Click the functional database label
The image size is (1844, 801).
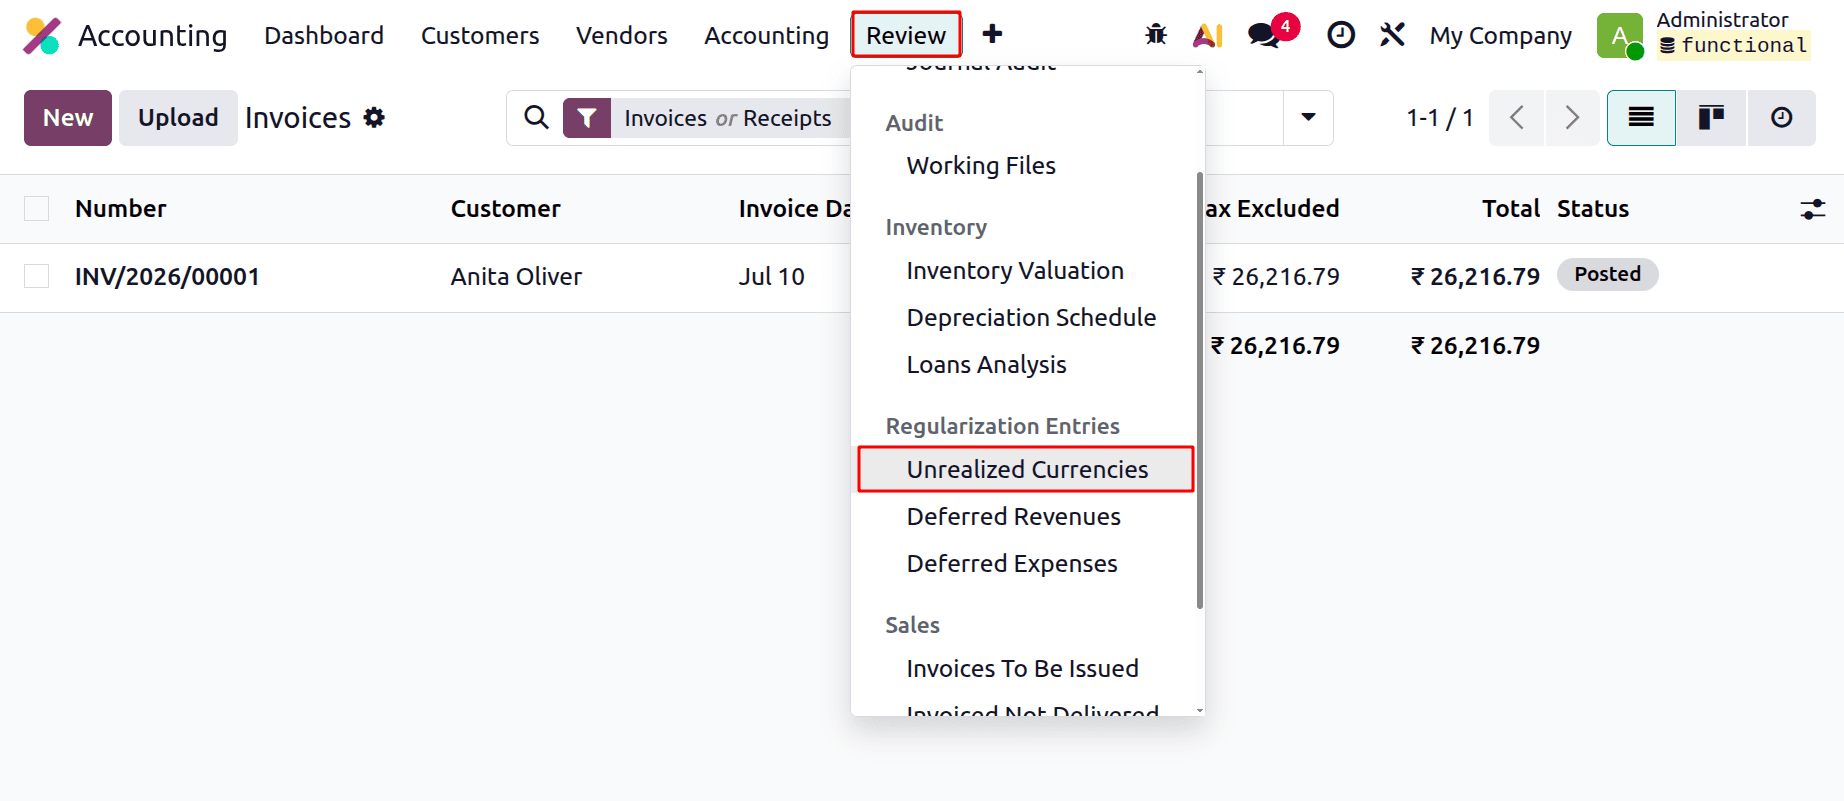point(1734,46)
